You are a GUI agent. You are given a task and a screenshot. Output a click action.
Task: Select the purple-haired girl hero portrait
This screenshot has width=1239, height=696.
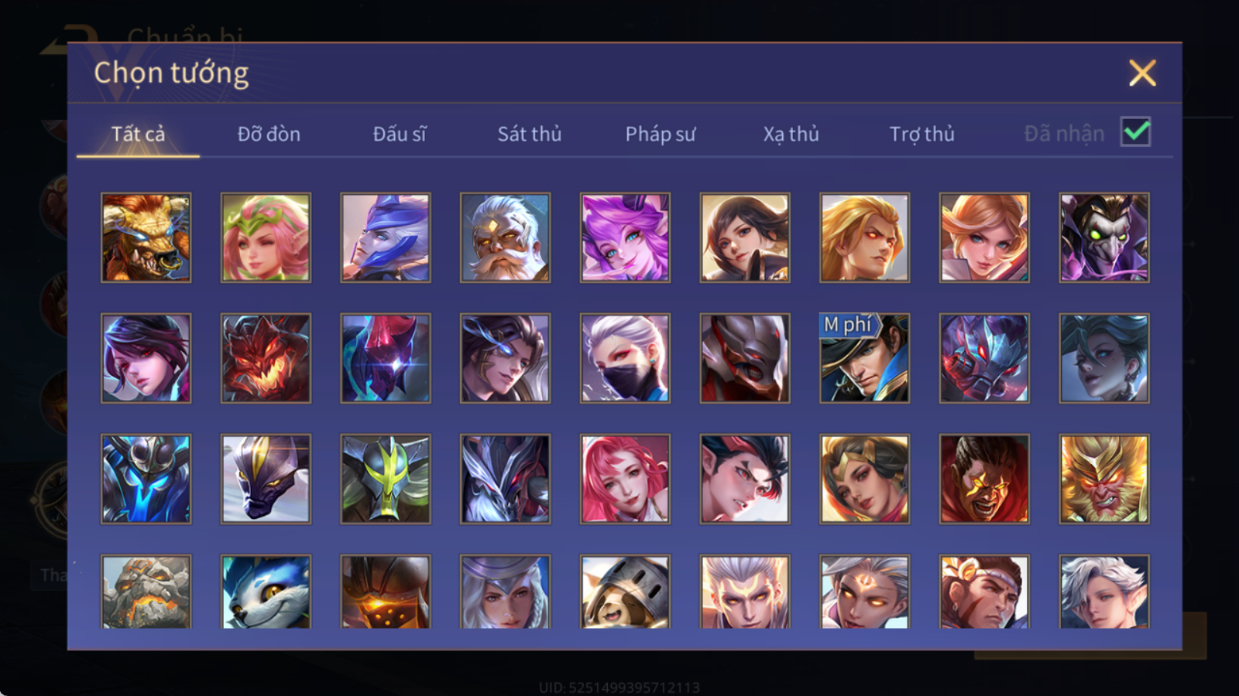(625, 238)
